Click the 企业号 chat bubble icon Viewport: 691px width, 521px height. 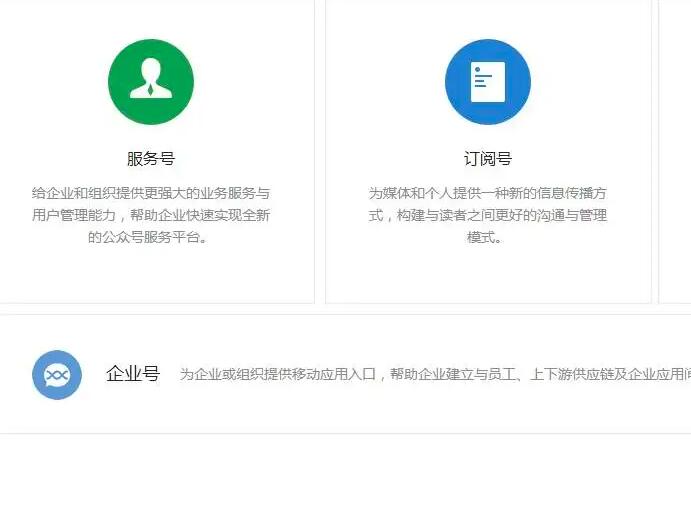click(x=57, y=375)
